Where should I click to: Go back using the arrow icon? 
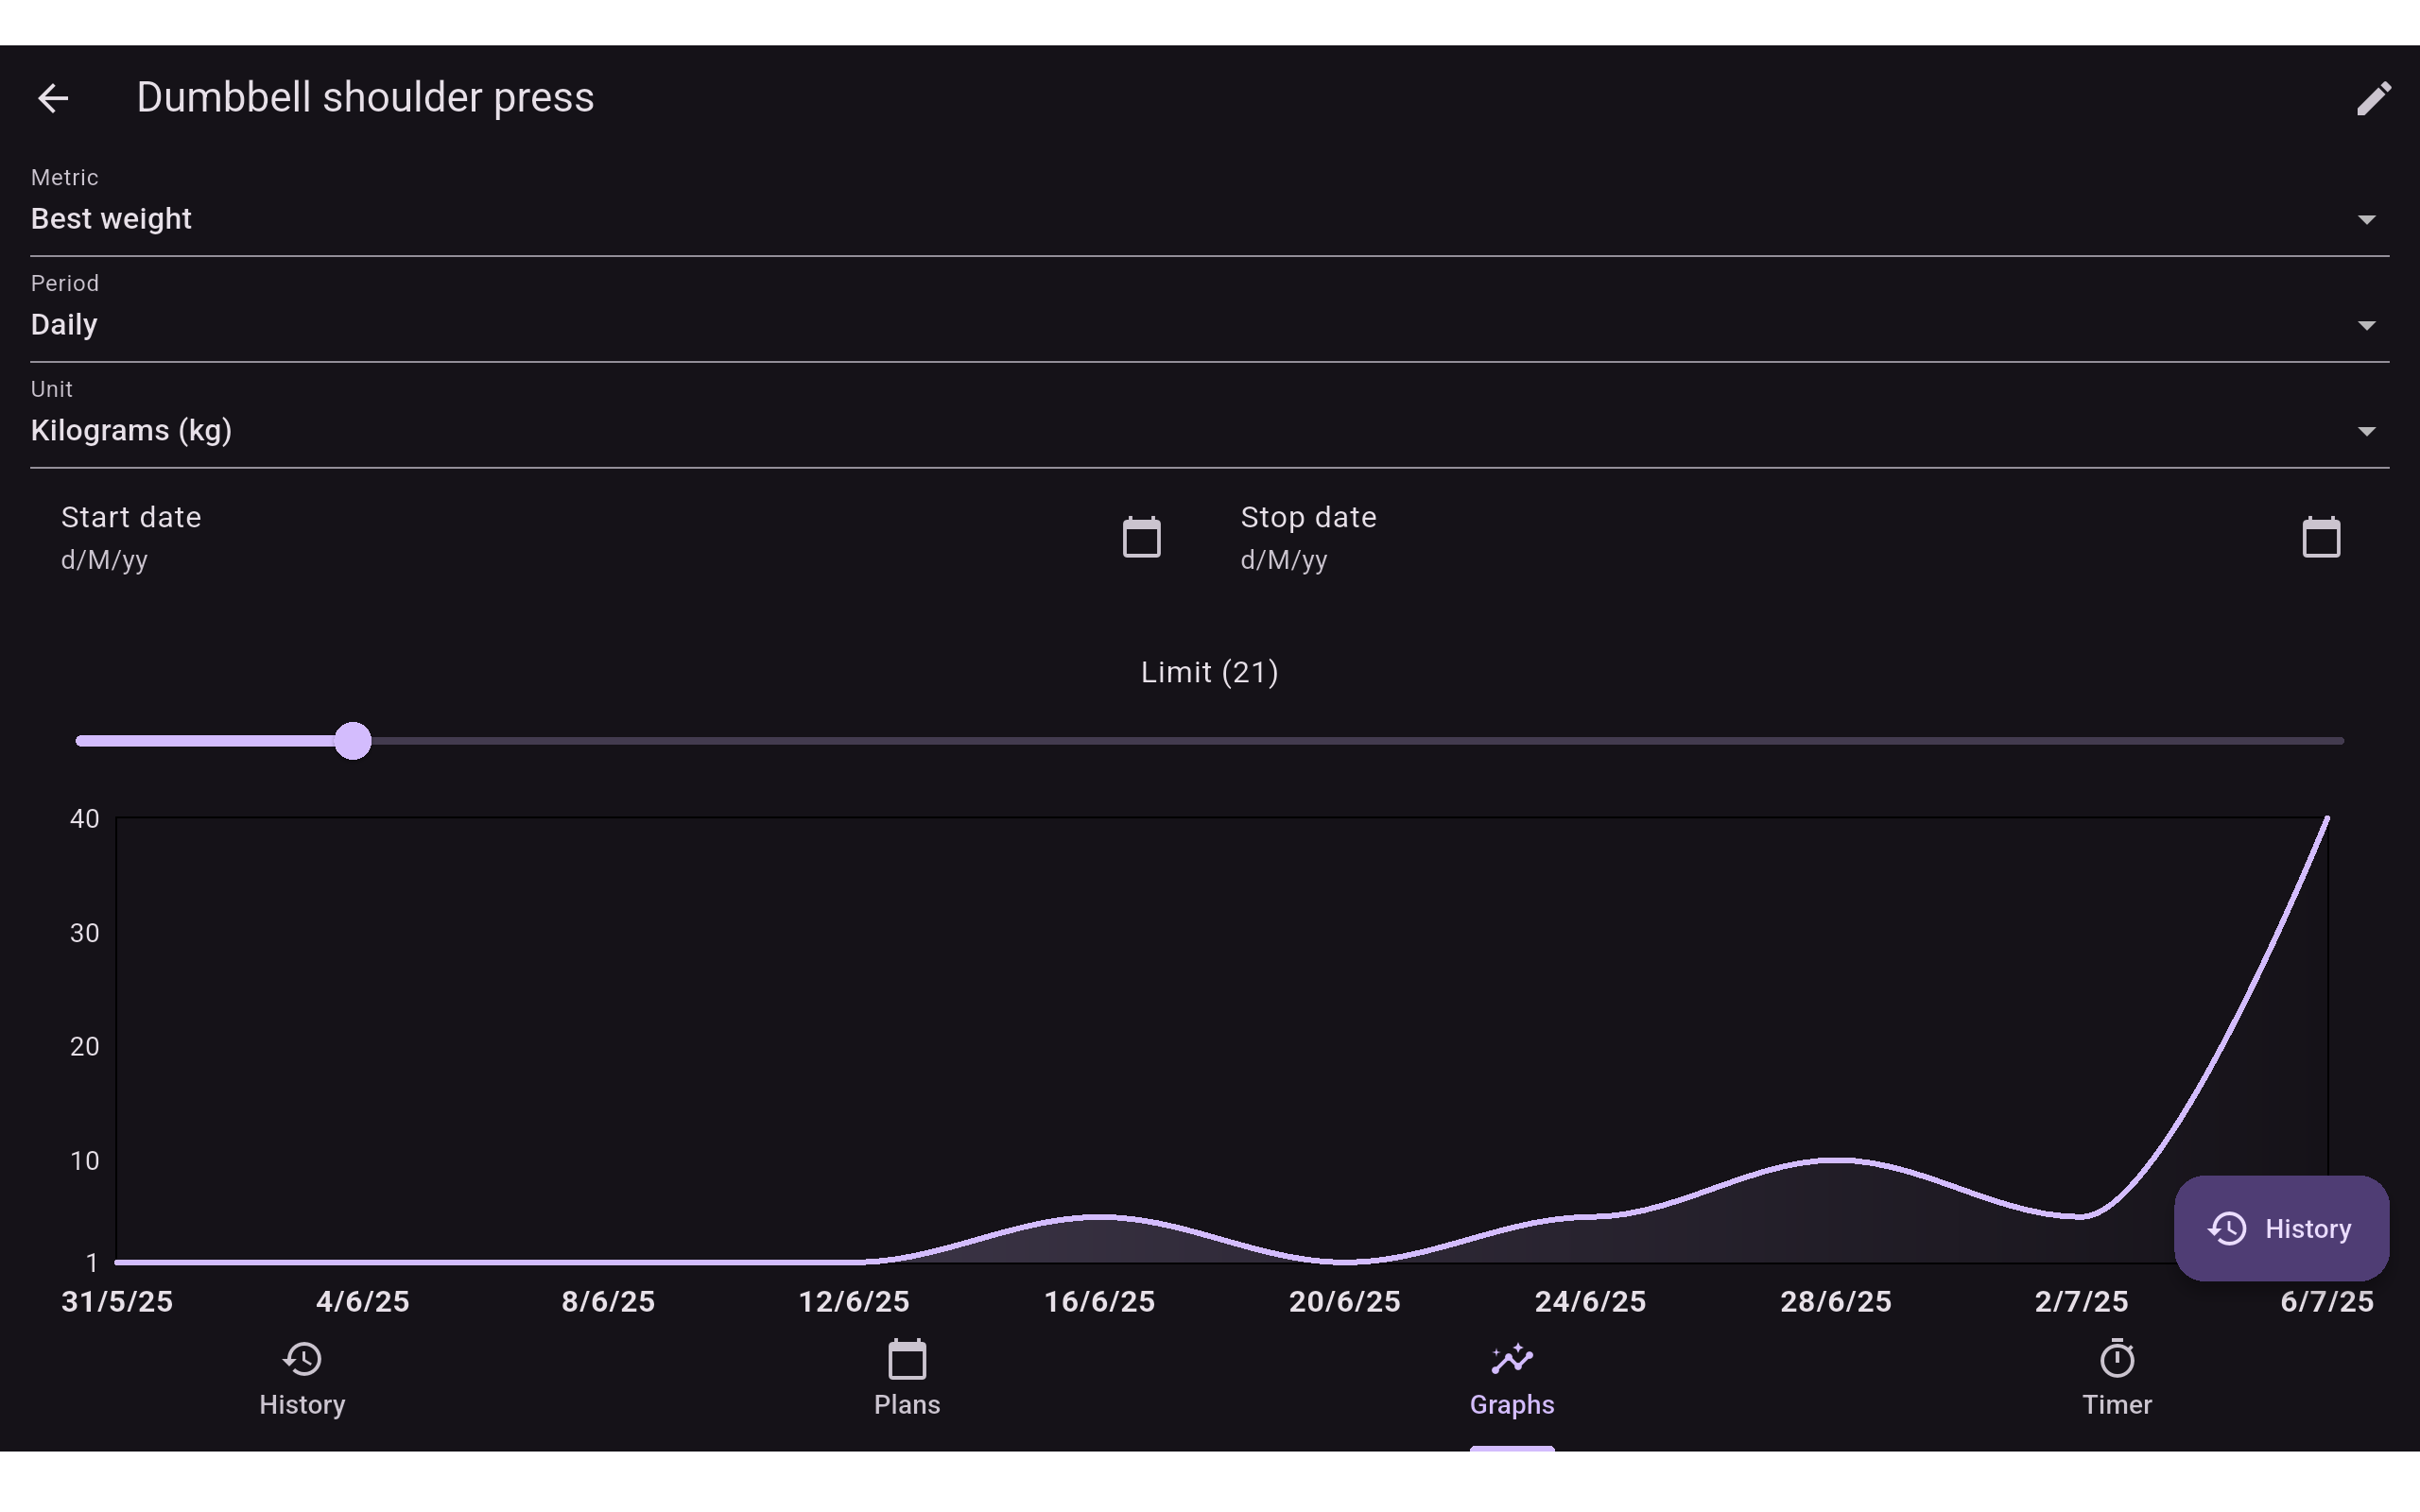tap(53, 98)
